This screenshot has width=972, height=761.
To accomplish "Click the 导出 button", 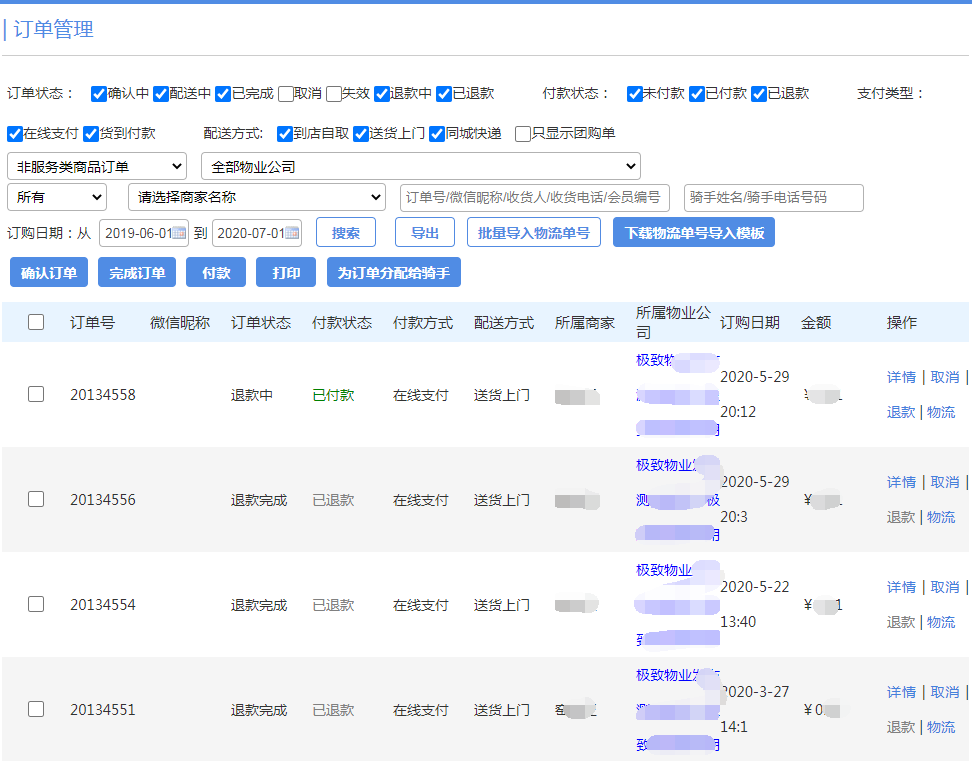I will pyautogui.click(x=425, y=232).
